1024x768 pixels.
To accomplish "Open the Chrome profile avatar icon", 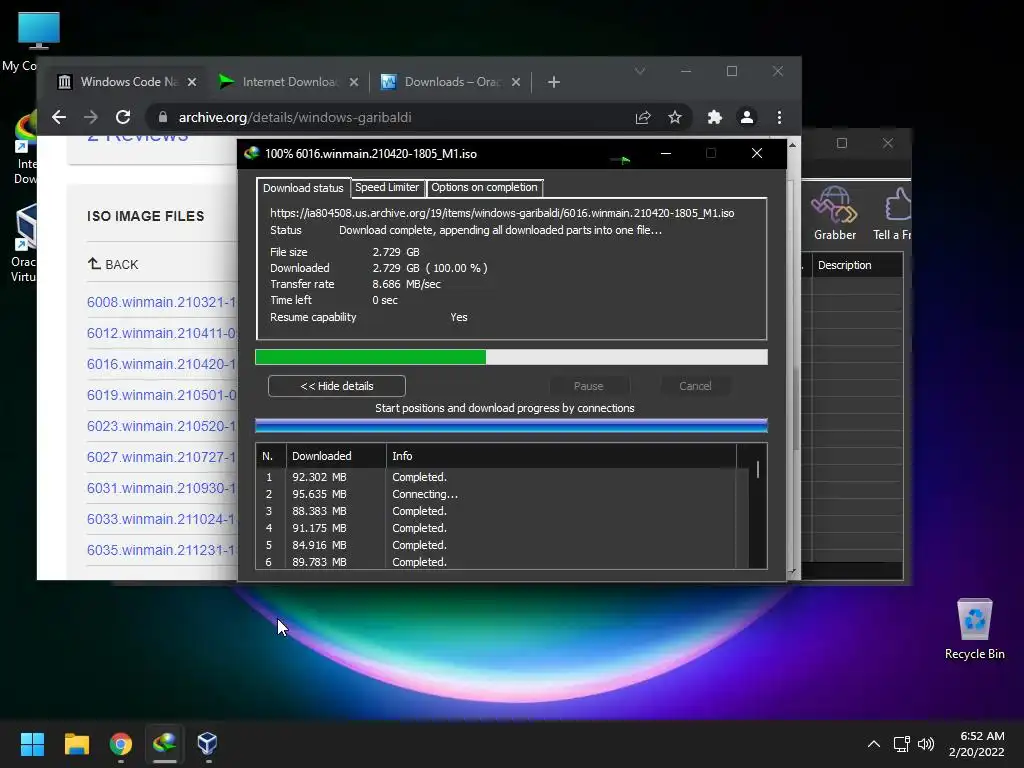I will [746, 117].
